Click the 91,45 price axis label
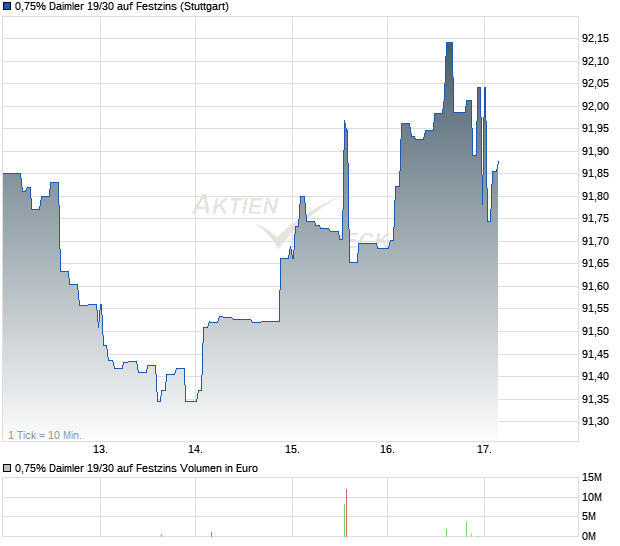This screenshot has height=546, width=620. tap(595, 354)
